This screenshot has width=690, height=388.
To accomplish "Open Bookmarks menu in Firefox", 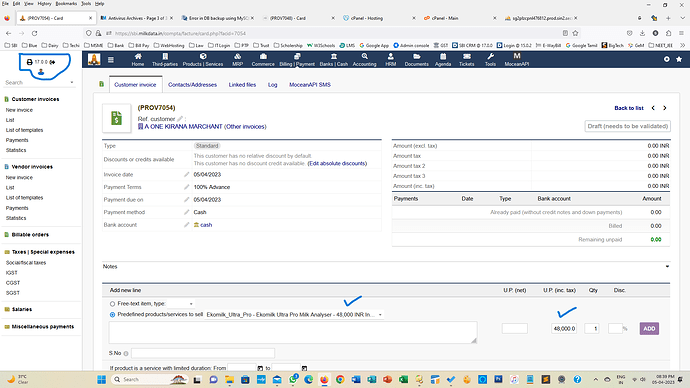I will coord(66,4).
